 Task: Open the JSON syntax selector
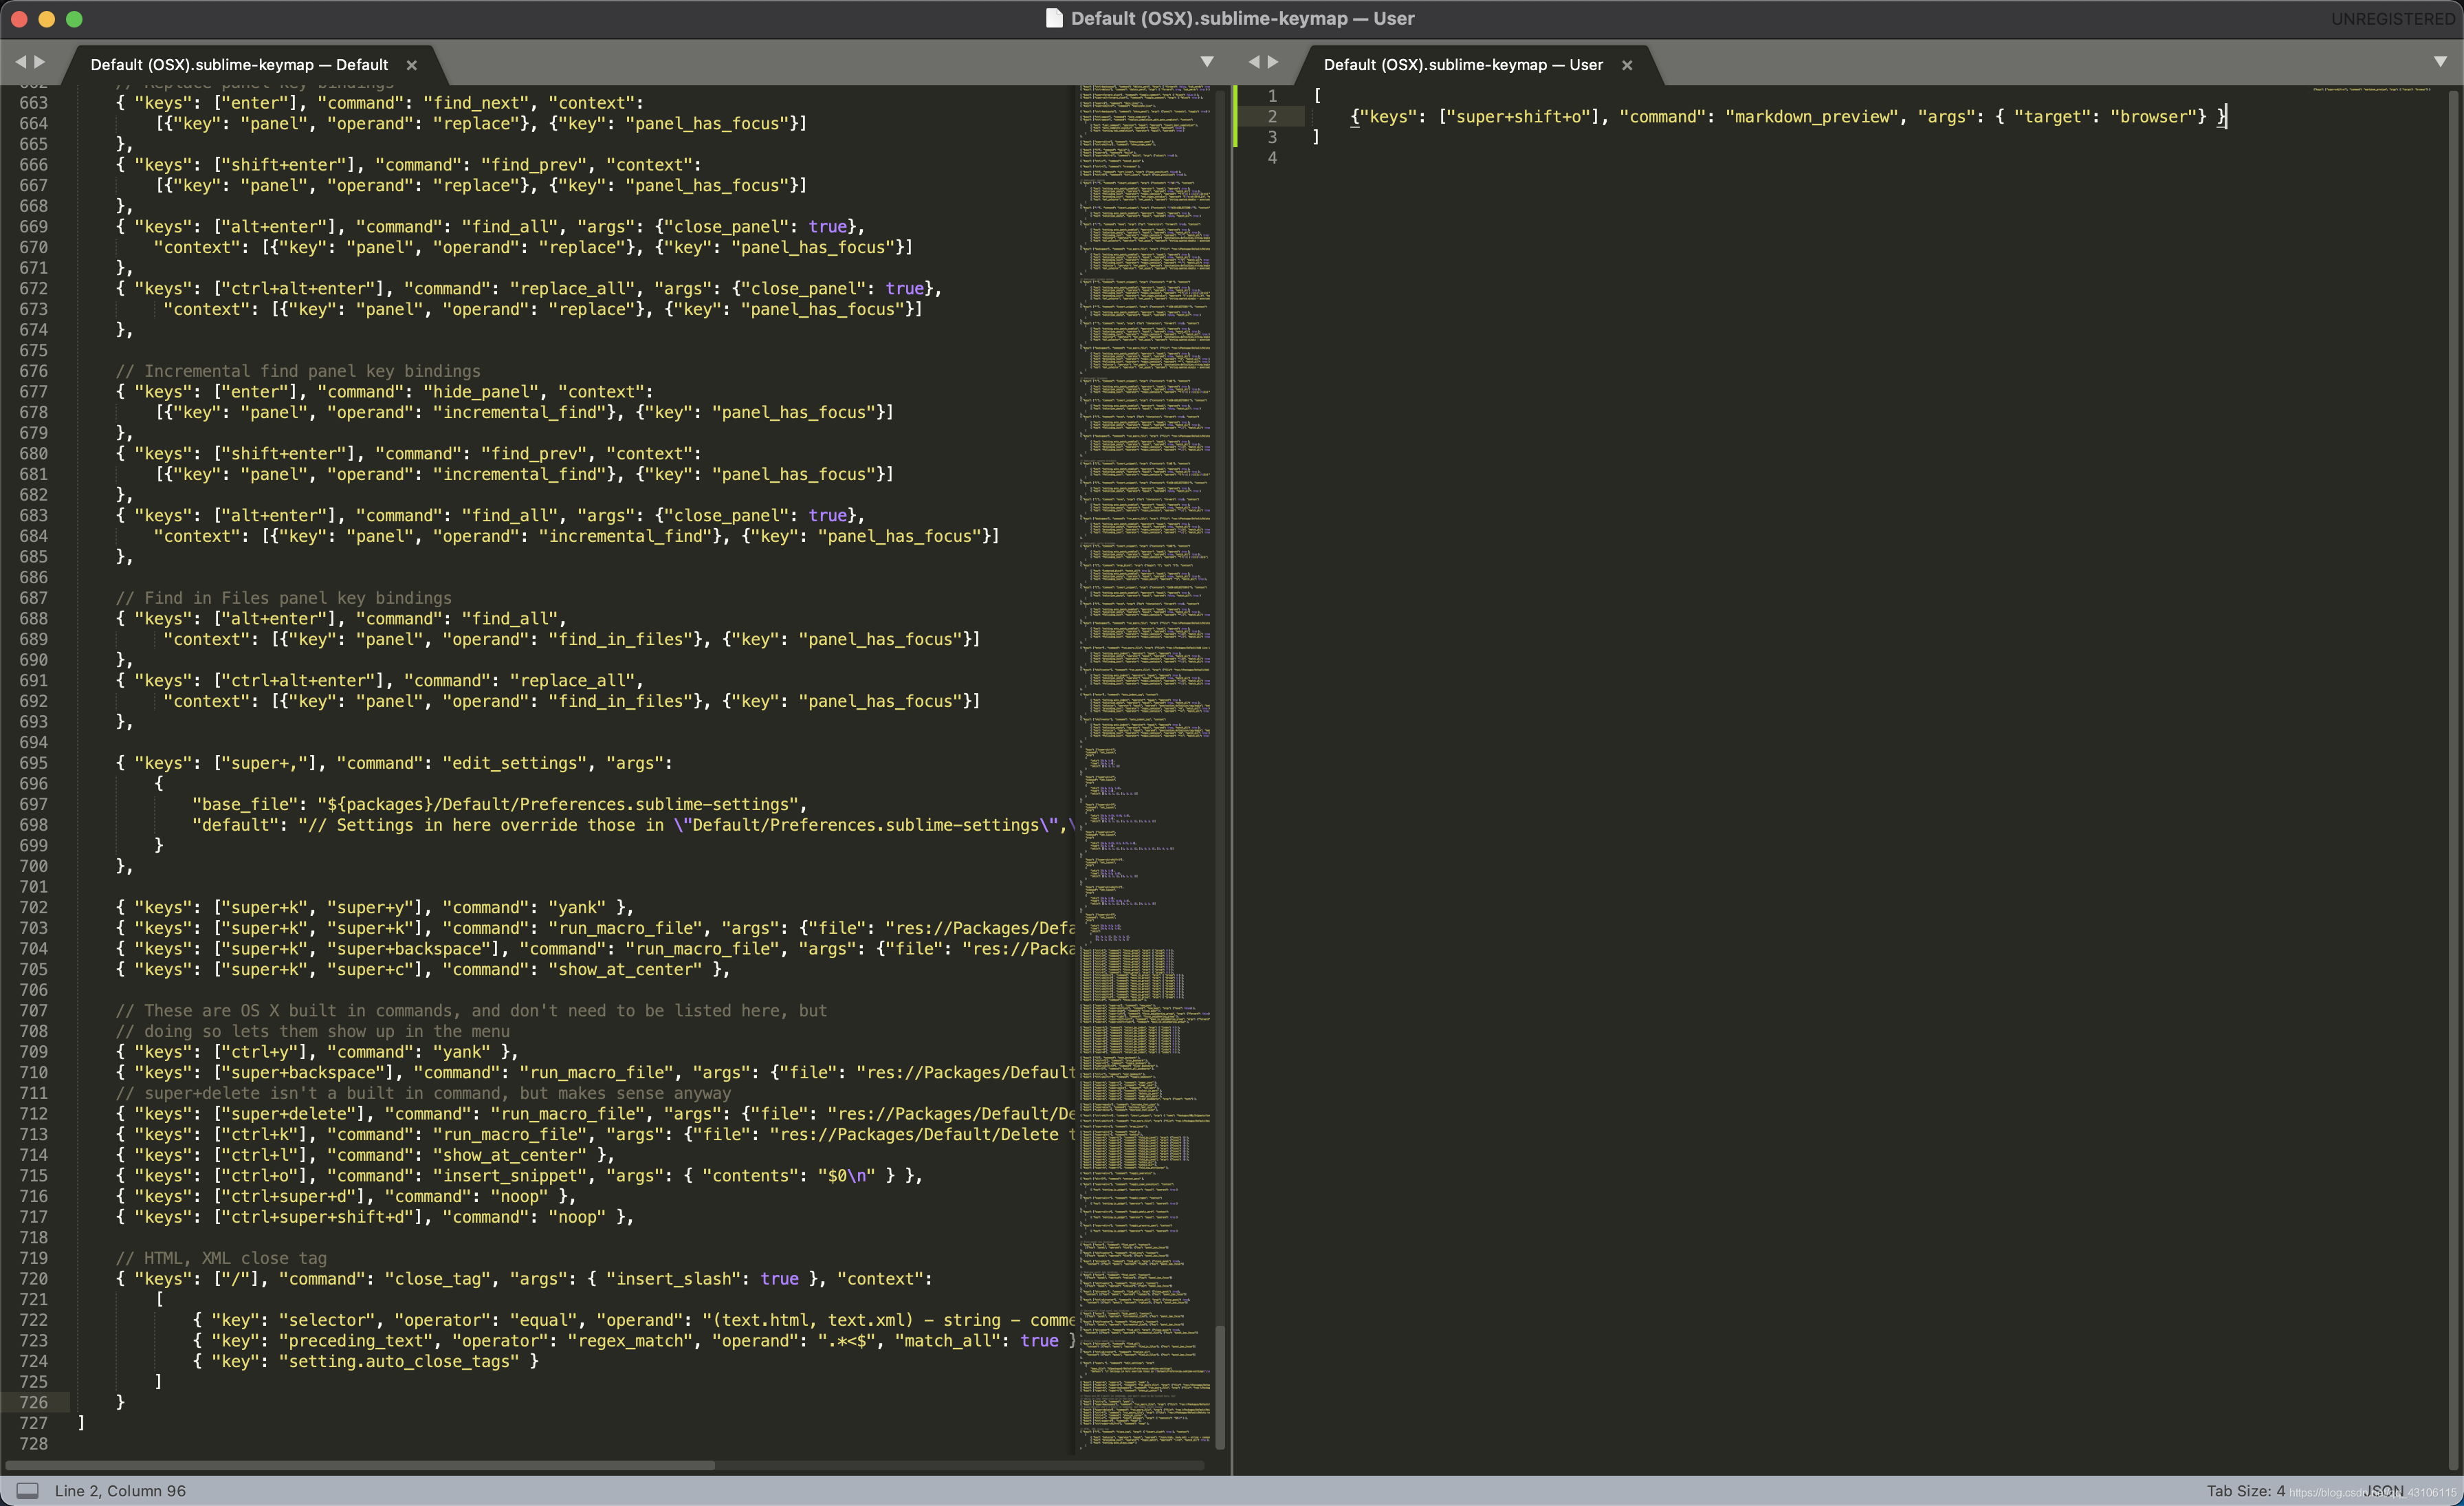pyautogui.click(x=2385, y=1490)
